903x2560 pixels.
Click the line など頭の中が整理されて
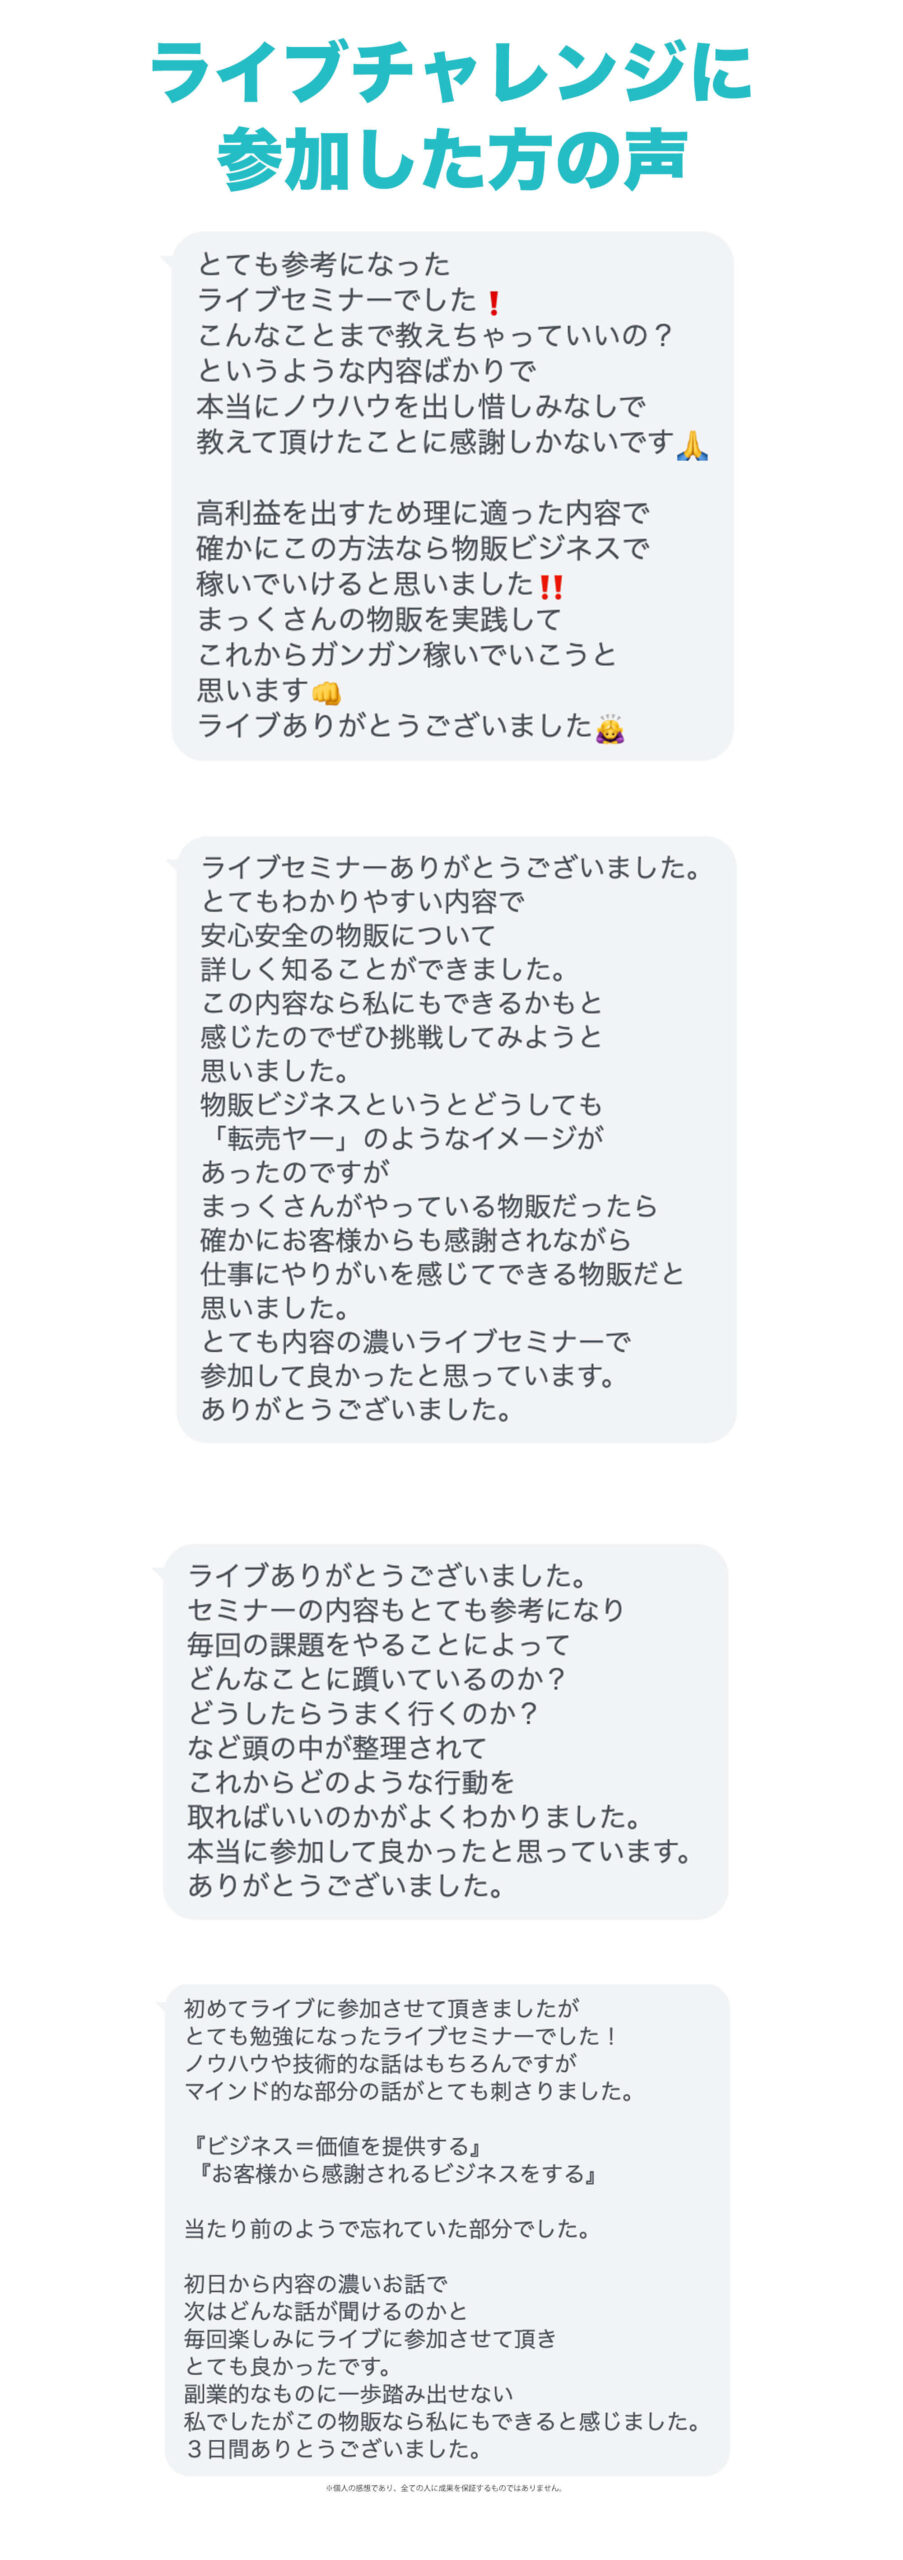[x=337, y=1747]
